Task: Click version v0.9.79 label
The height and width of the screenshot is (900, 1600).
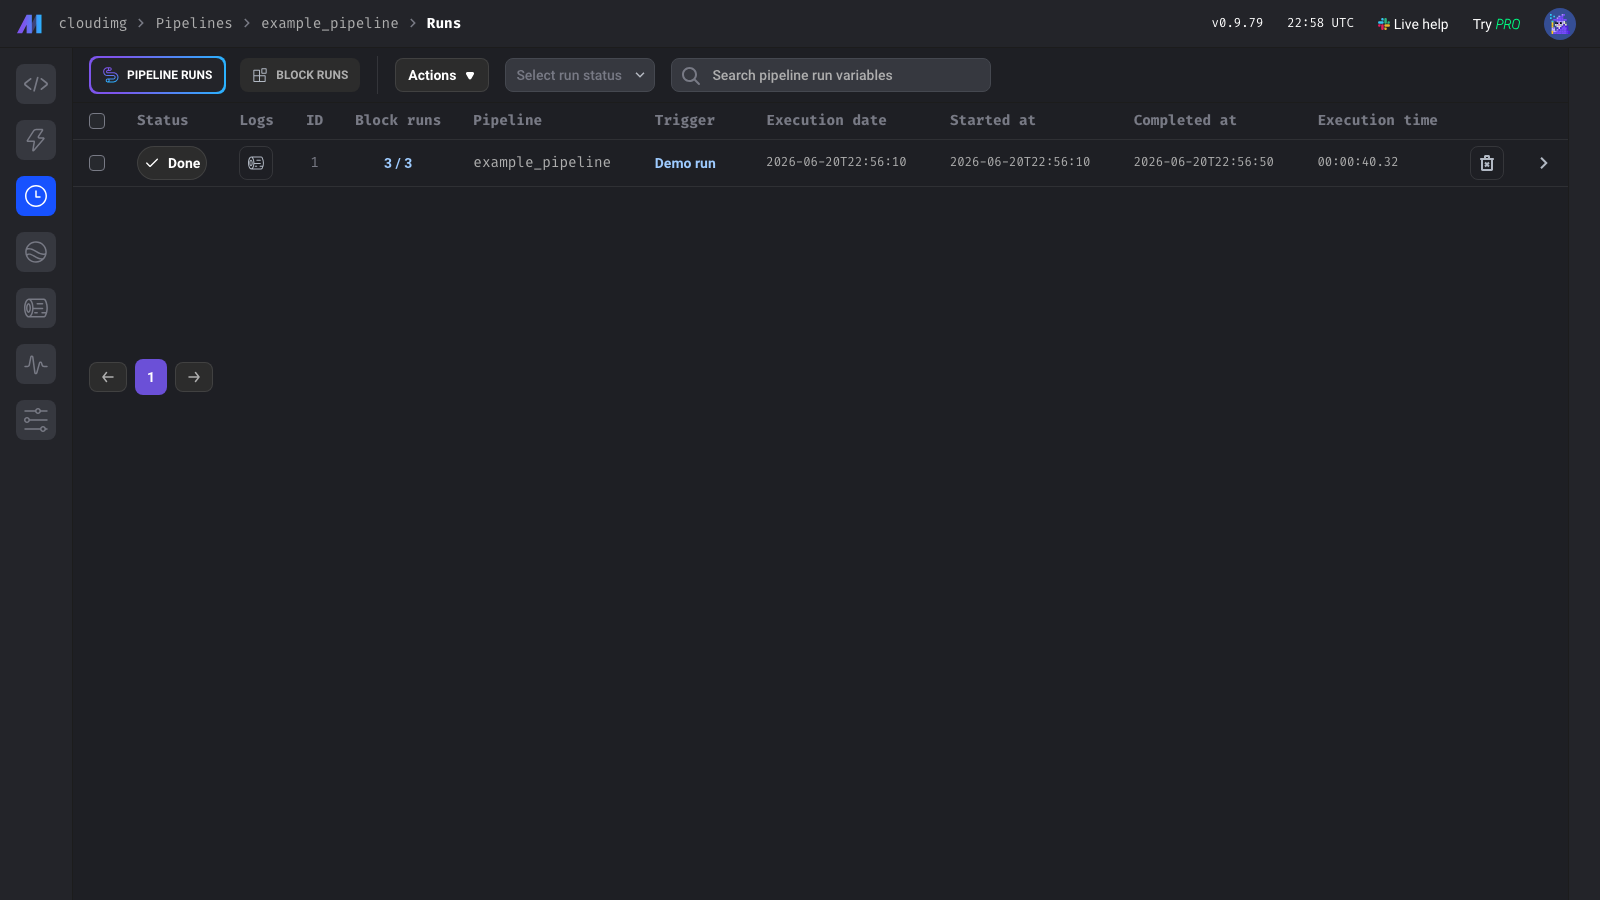Action: tap(1237, 23)
